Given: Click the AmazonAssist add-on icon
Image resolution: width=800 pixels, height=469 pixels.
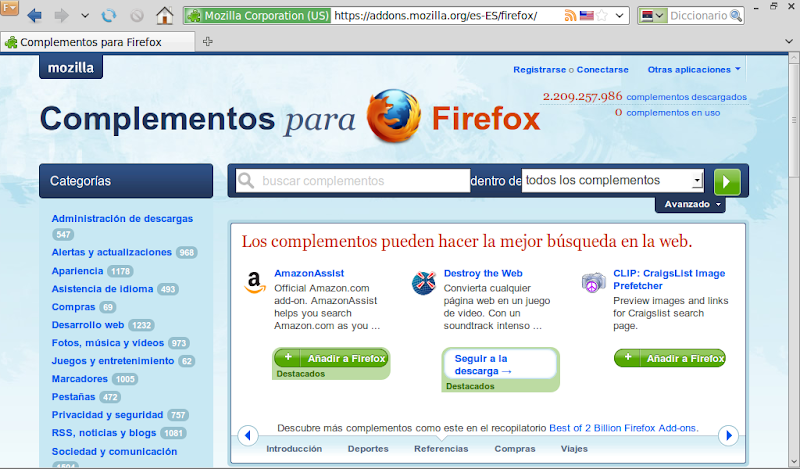Looking at the screenshot, I should 255,282.
